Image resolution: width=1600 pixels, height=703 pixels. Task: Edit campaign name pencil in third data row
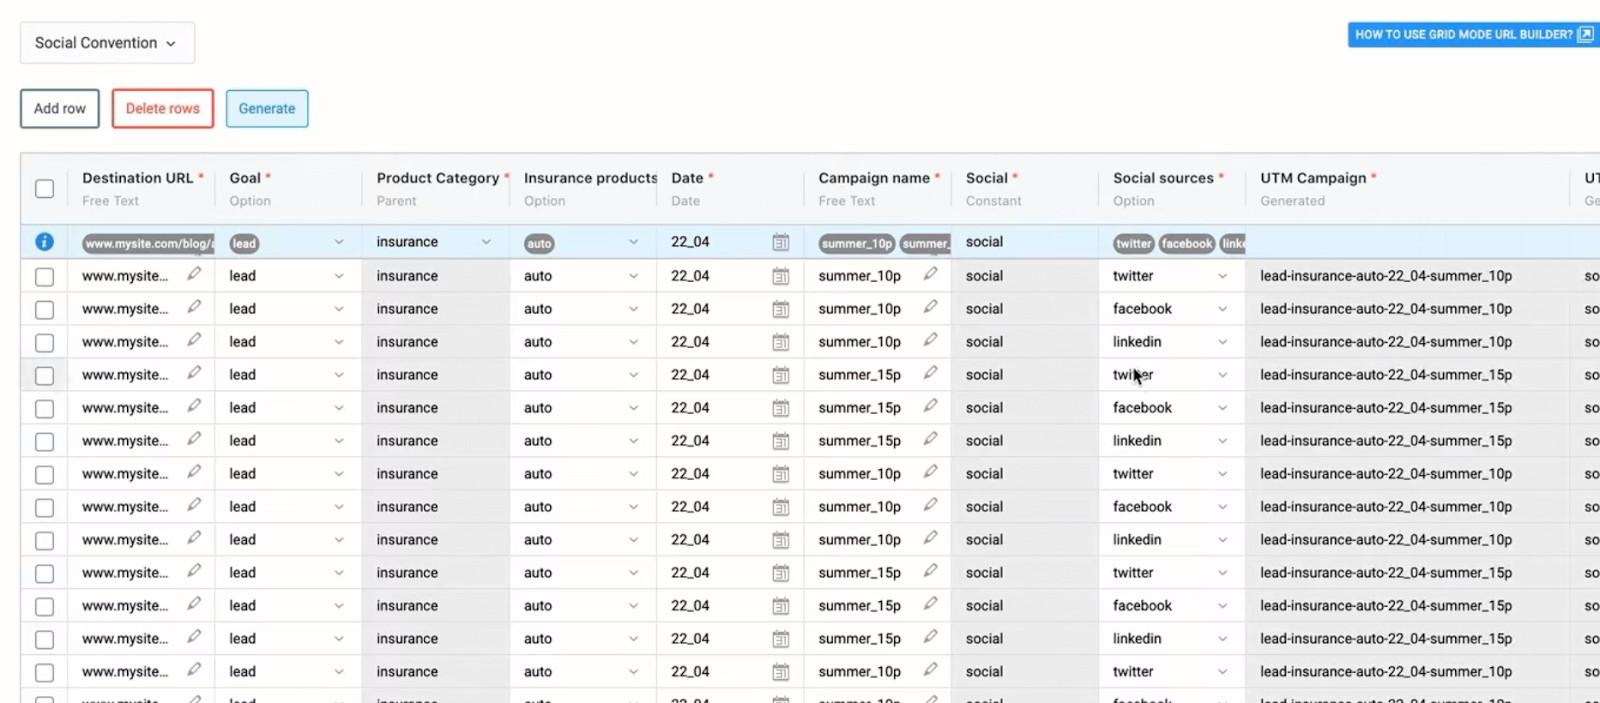[930, 340]
